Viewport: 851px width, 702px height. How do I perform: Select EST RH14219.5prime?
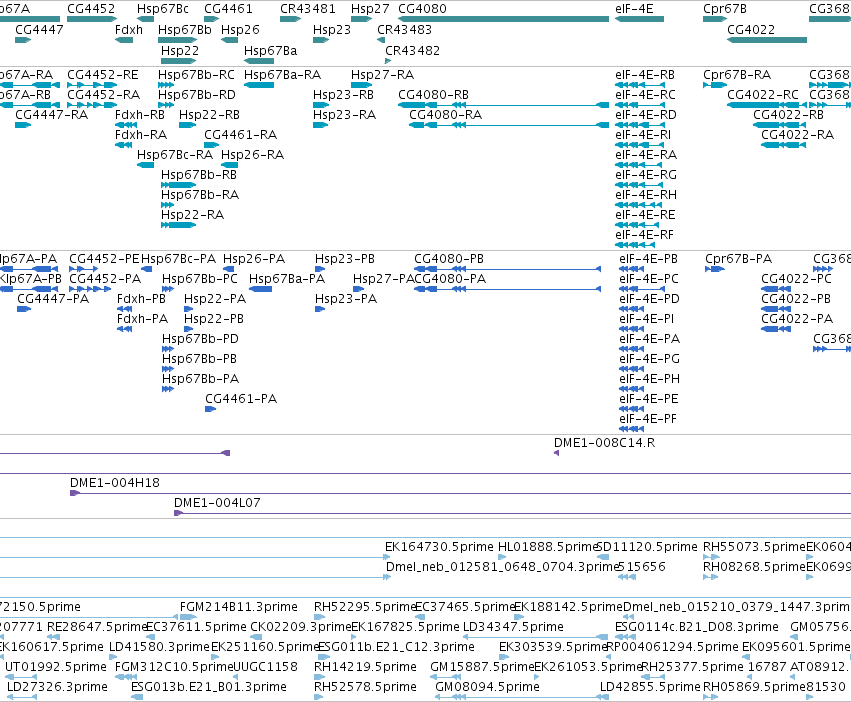365,666
